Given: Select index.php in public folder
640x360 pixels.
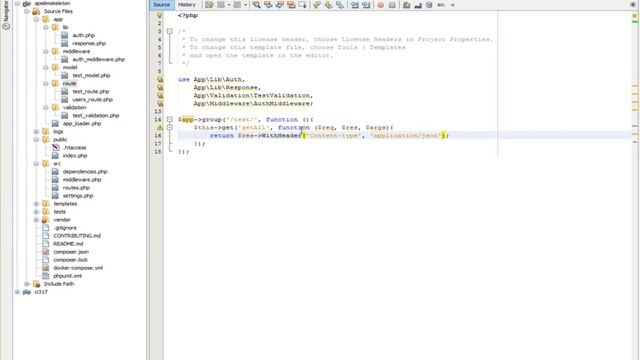Looking at the screenshot, I should (75, 156).
